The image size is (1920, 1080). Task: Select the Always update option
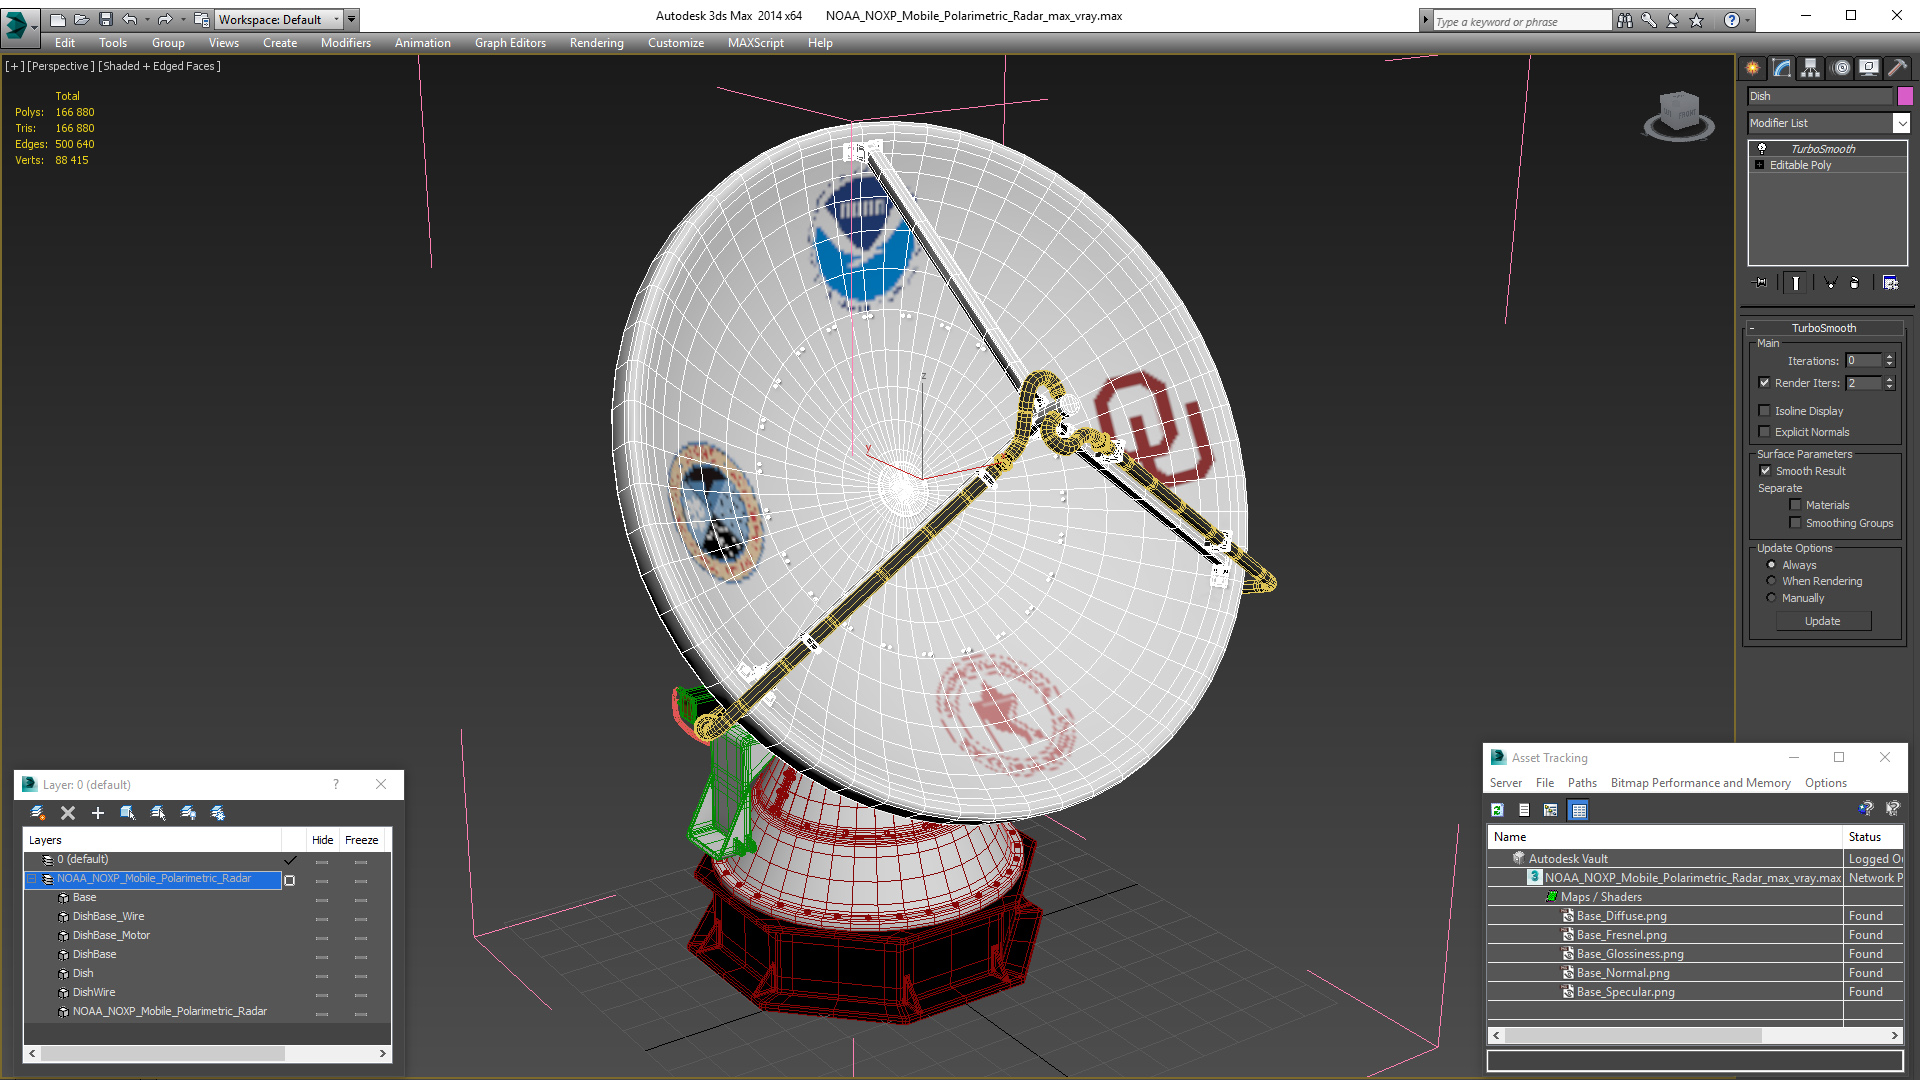[1771, 565]
